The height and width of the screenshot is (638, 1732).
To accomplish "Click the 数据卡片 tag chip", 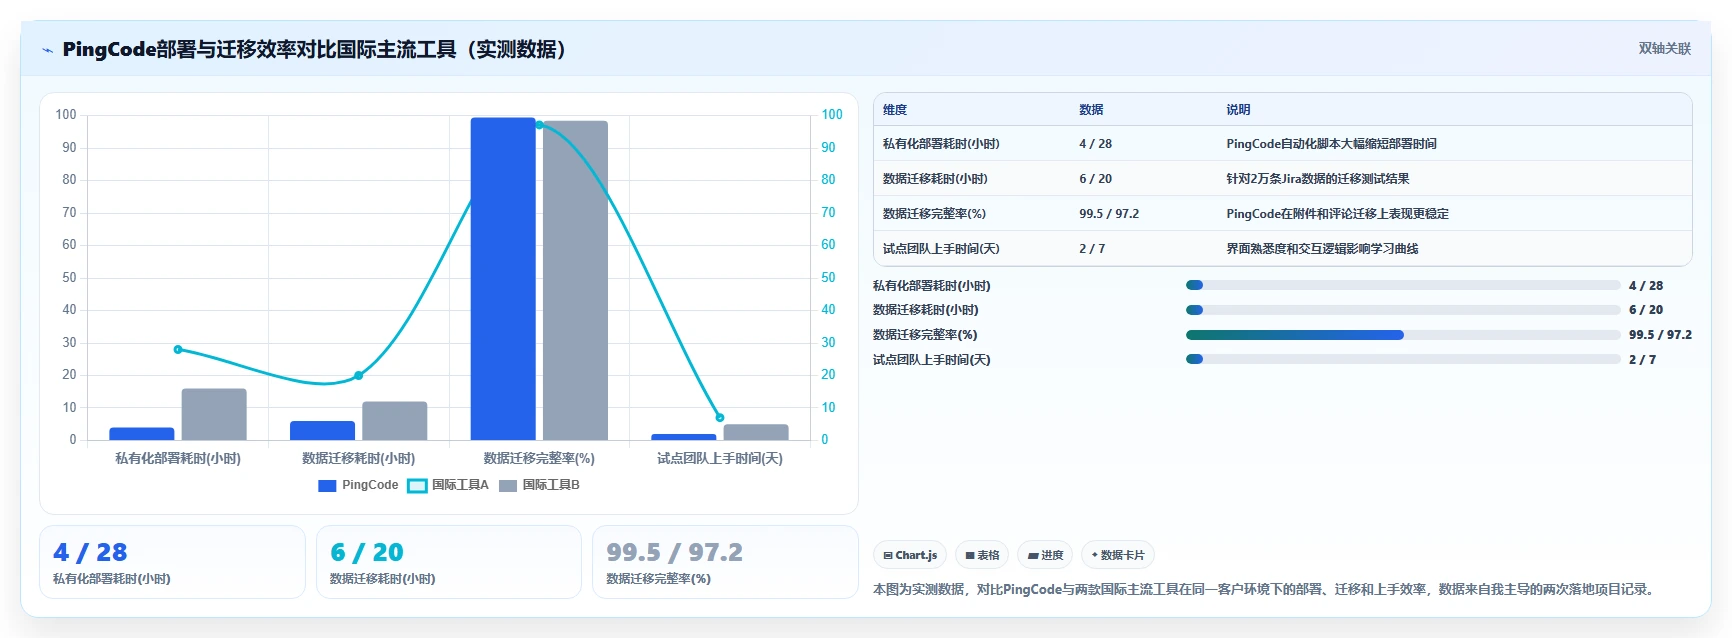I will coord(1118,555).
